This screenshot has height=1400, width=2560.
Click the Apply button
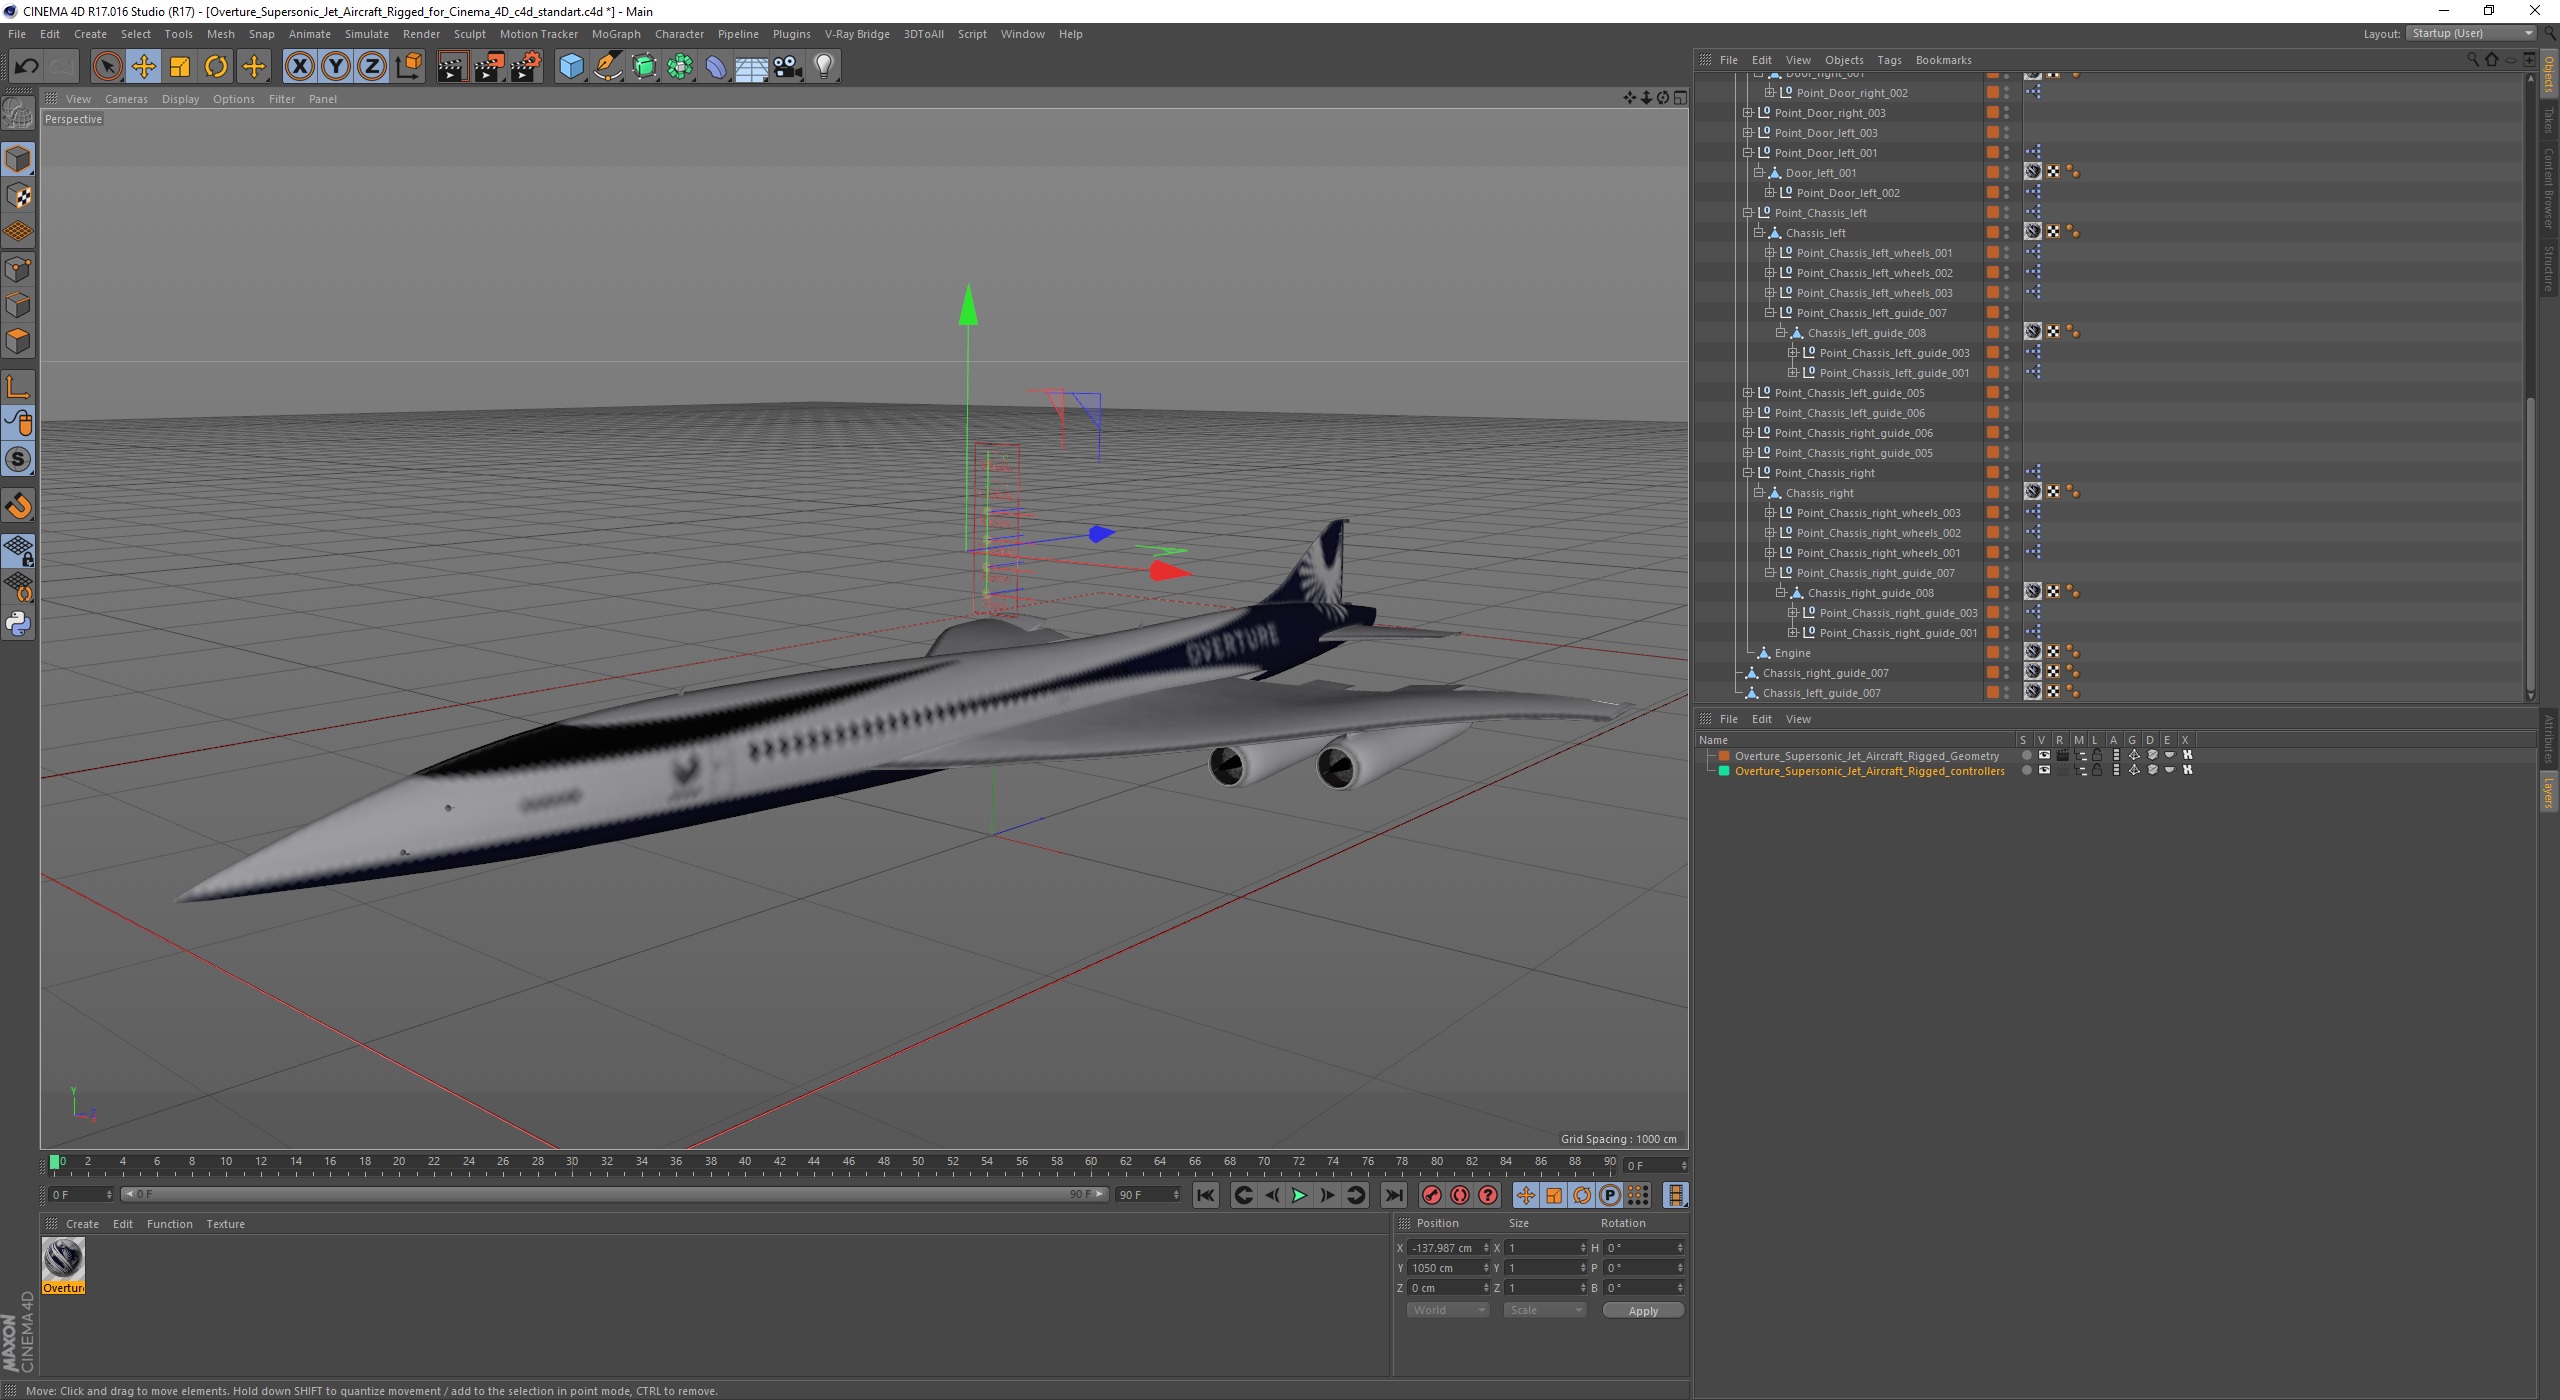[1643, 1311]
